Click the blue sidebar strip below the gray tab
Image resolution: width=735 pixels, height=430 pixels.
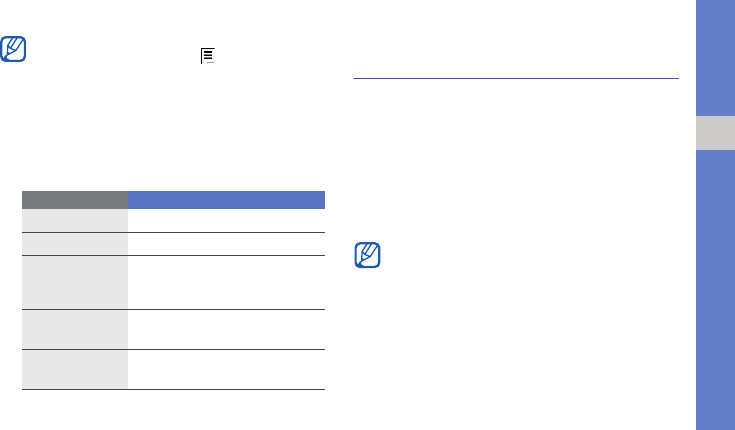coord(715,290)
